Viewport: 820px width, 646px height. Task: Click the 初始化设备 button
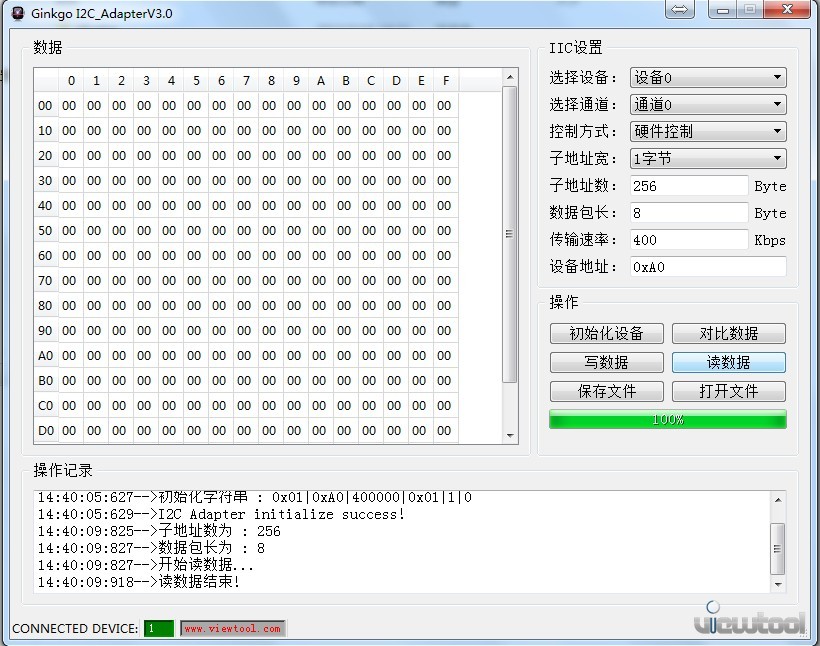click(607, 333)
